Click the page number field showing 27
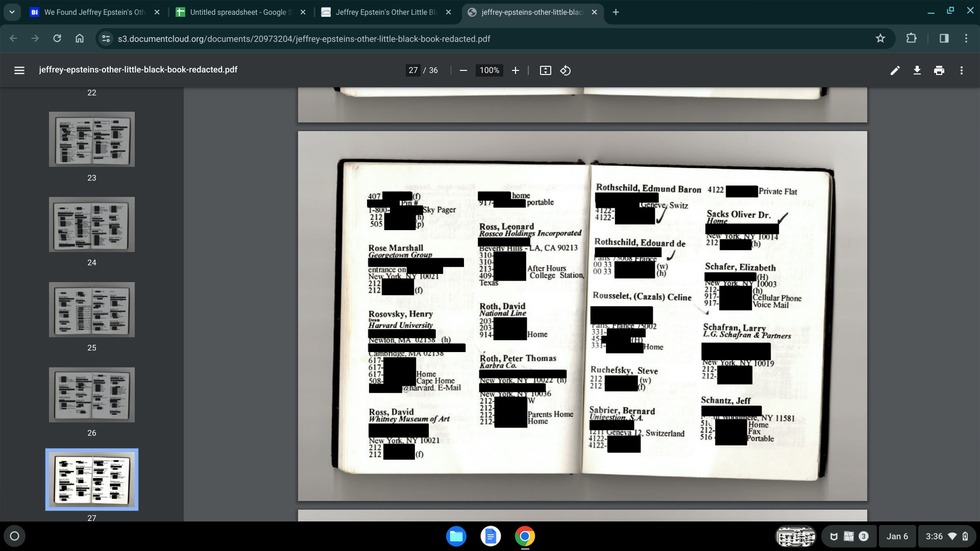 pos(413,71)
